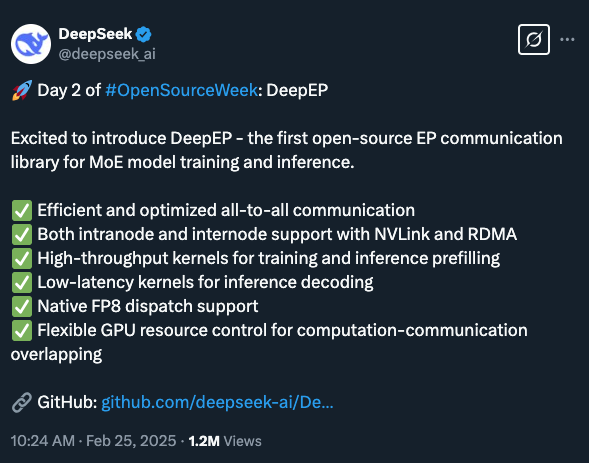Click the DeepSeek whale profile avatar

[x=31, y=44]
